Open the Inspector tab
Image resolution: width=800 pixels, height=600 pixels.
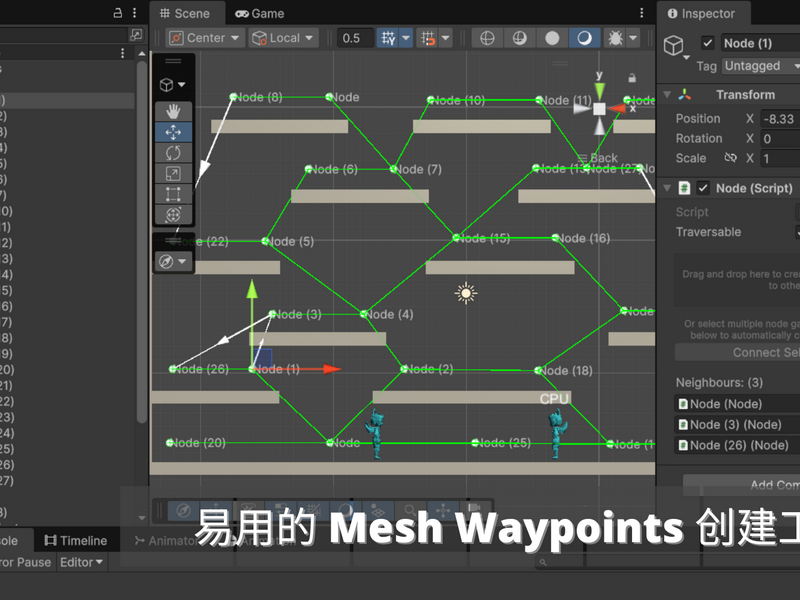[x=702, y=14]
